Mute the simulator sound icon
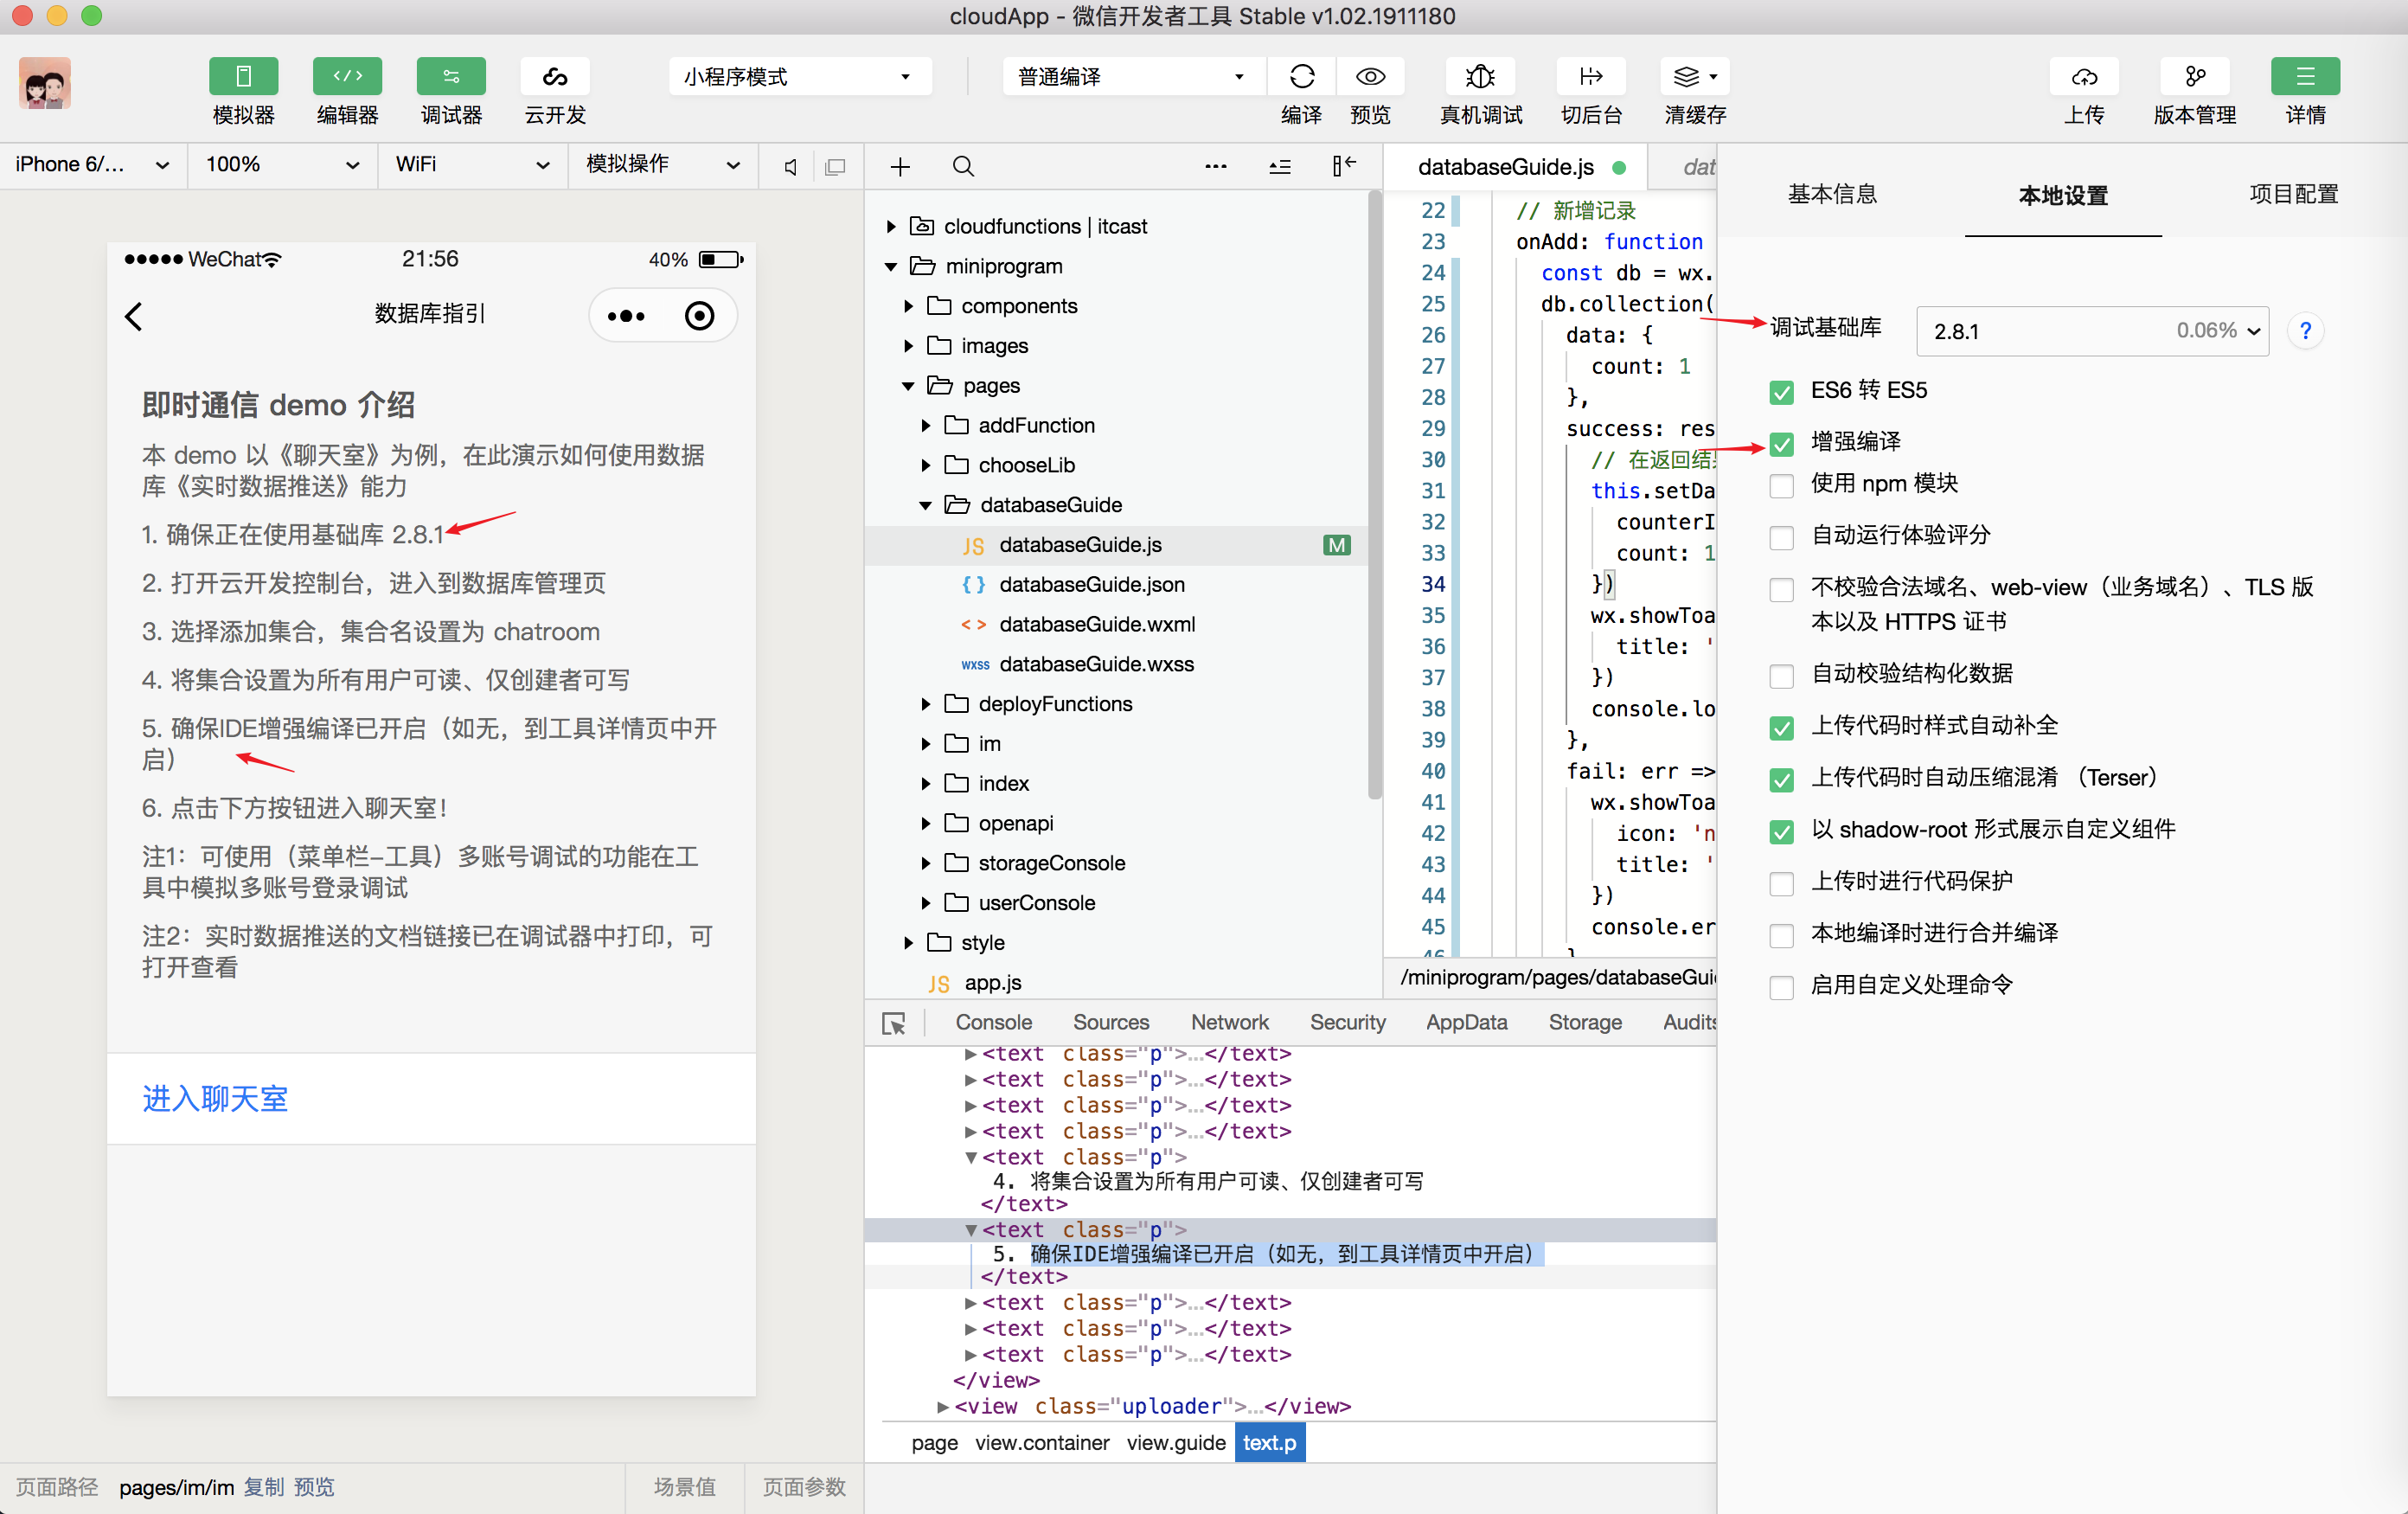The width and height of the screenshot is (2408, 1514). pyautogui.click(x=791, y=167)
